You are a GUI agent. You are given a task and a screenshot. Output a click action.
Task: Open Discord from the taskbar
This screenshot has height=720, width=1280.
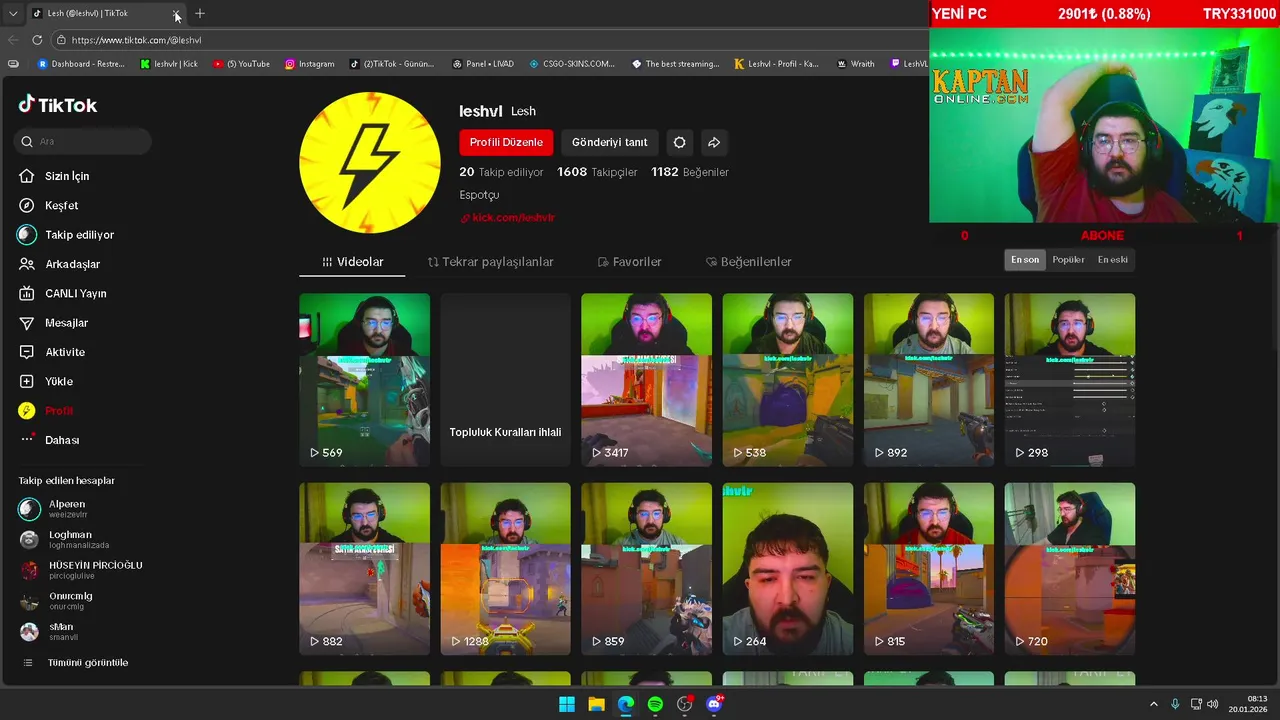tap(714, 704)
